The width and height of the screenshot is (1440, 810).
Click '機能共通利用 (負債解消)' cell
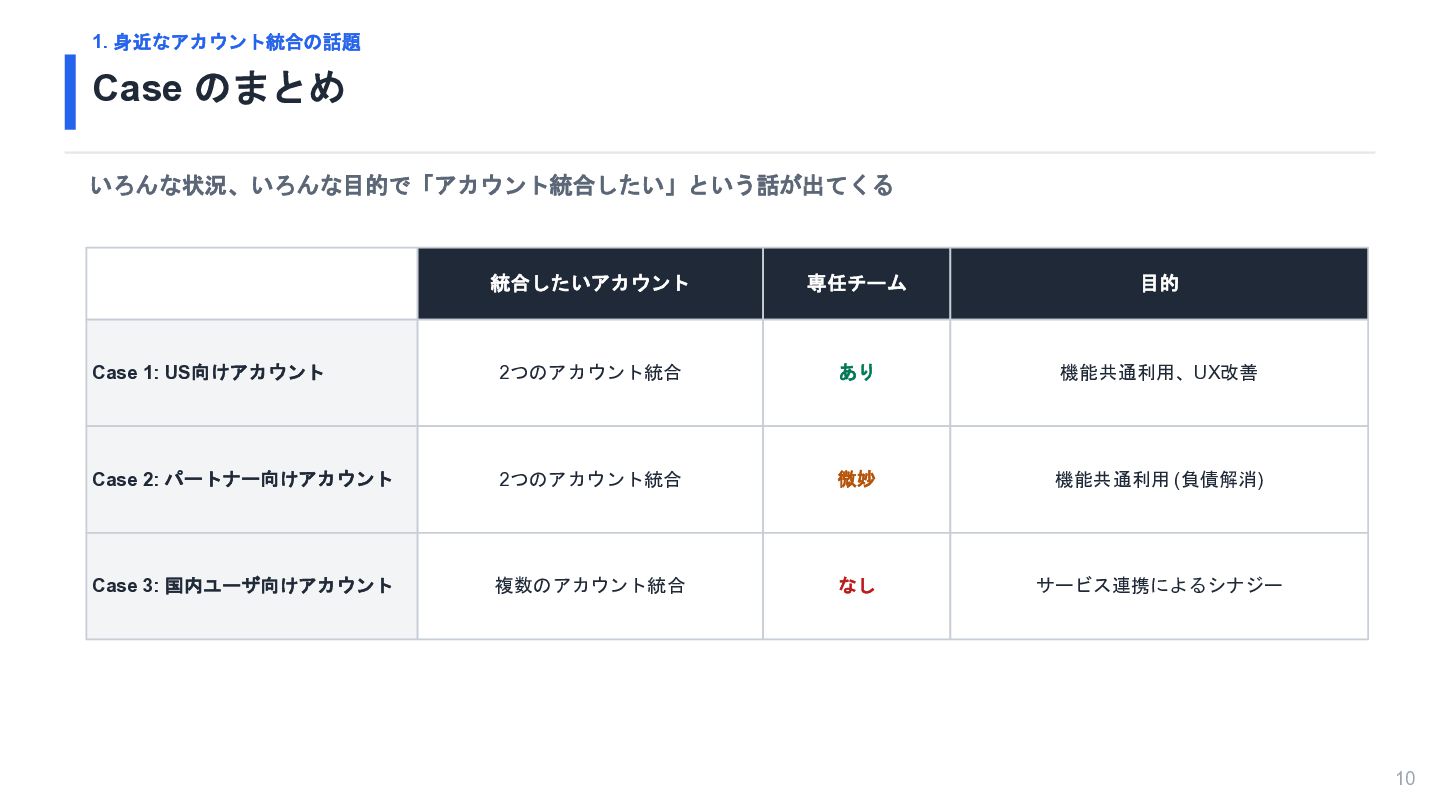1159,479
